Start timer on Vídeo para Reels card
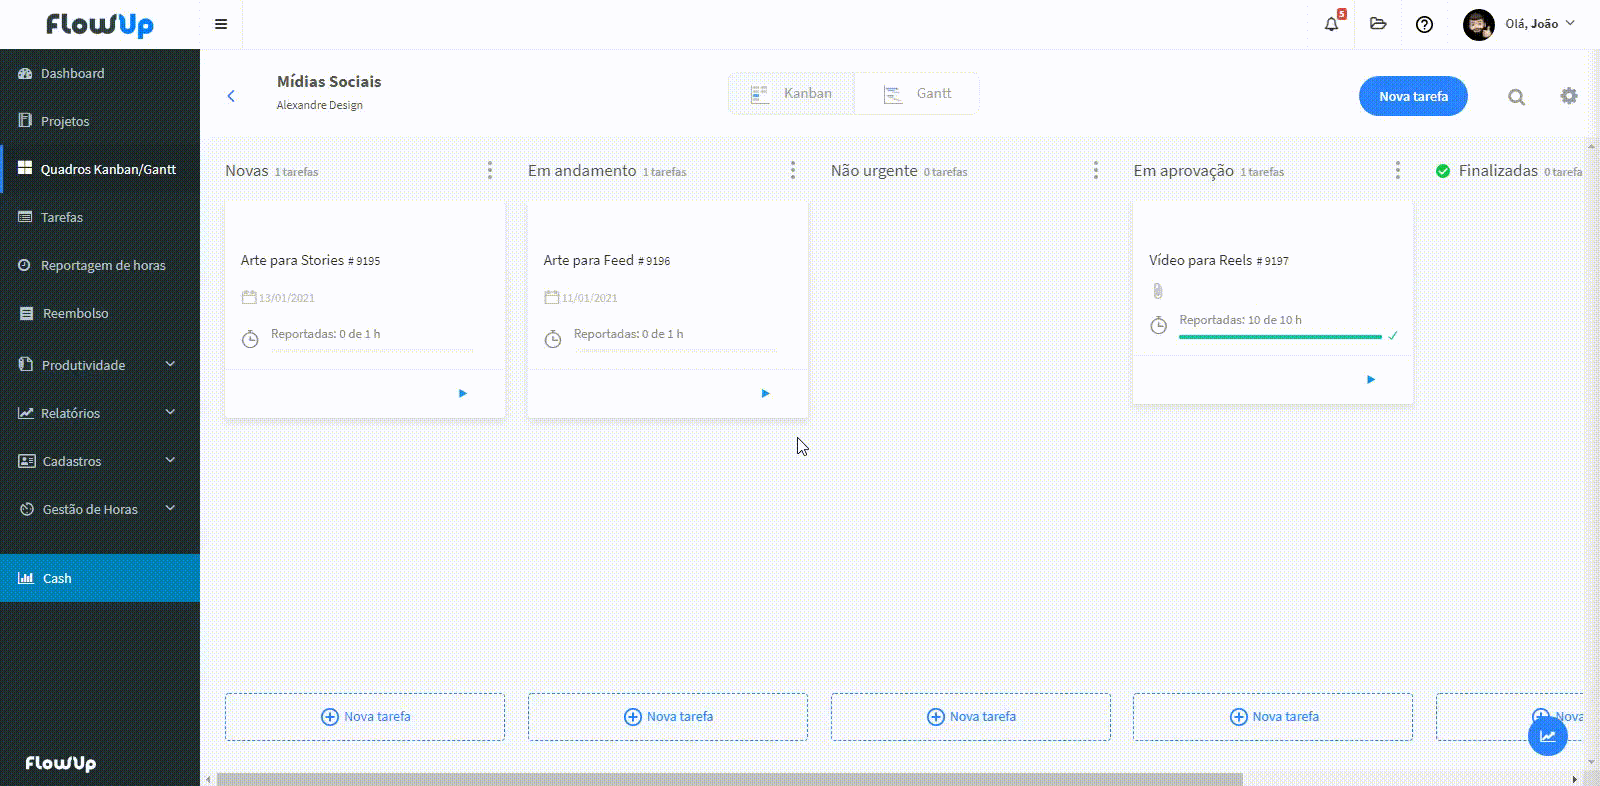Image resolution: width=1600 pixels, height=786 pixels. pyautogui.click(x=1371, y=379)
